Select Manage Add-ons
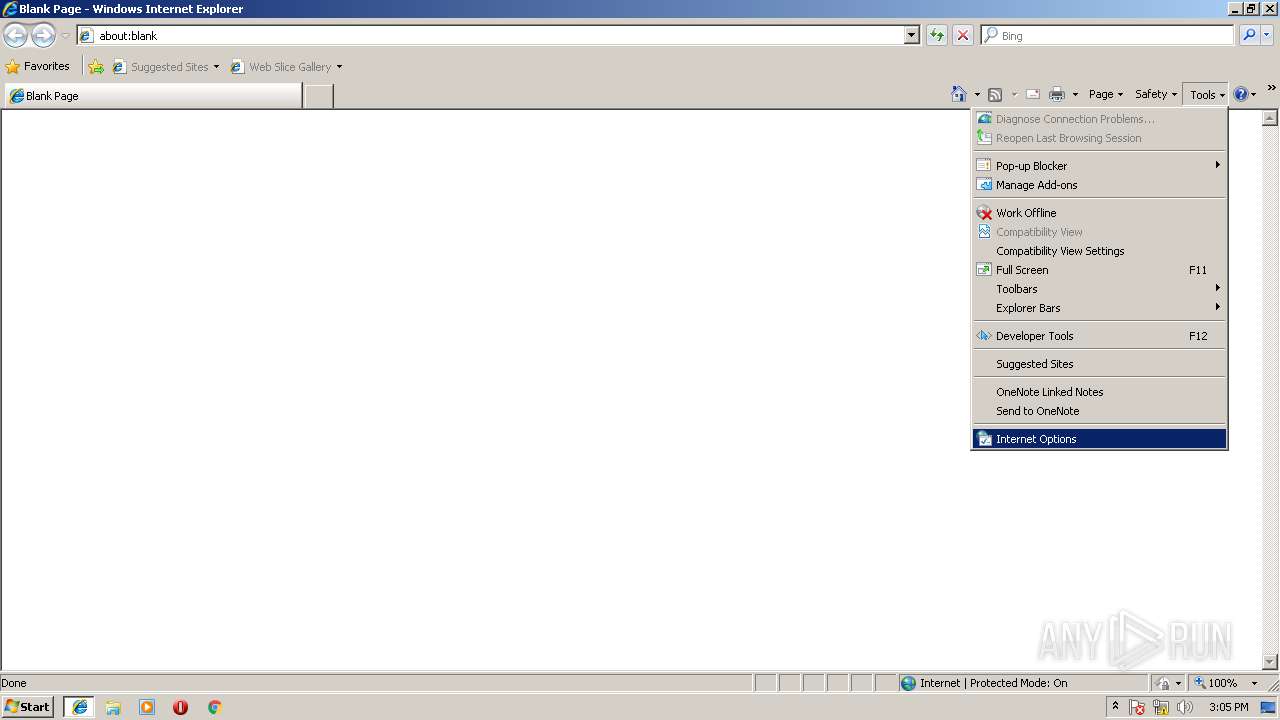The image size is (1280, 720). pyautogui.click(x=1099, y=185)
